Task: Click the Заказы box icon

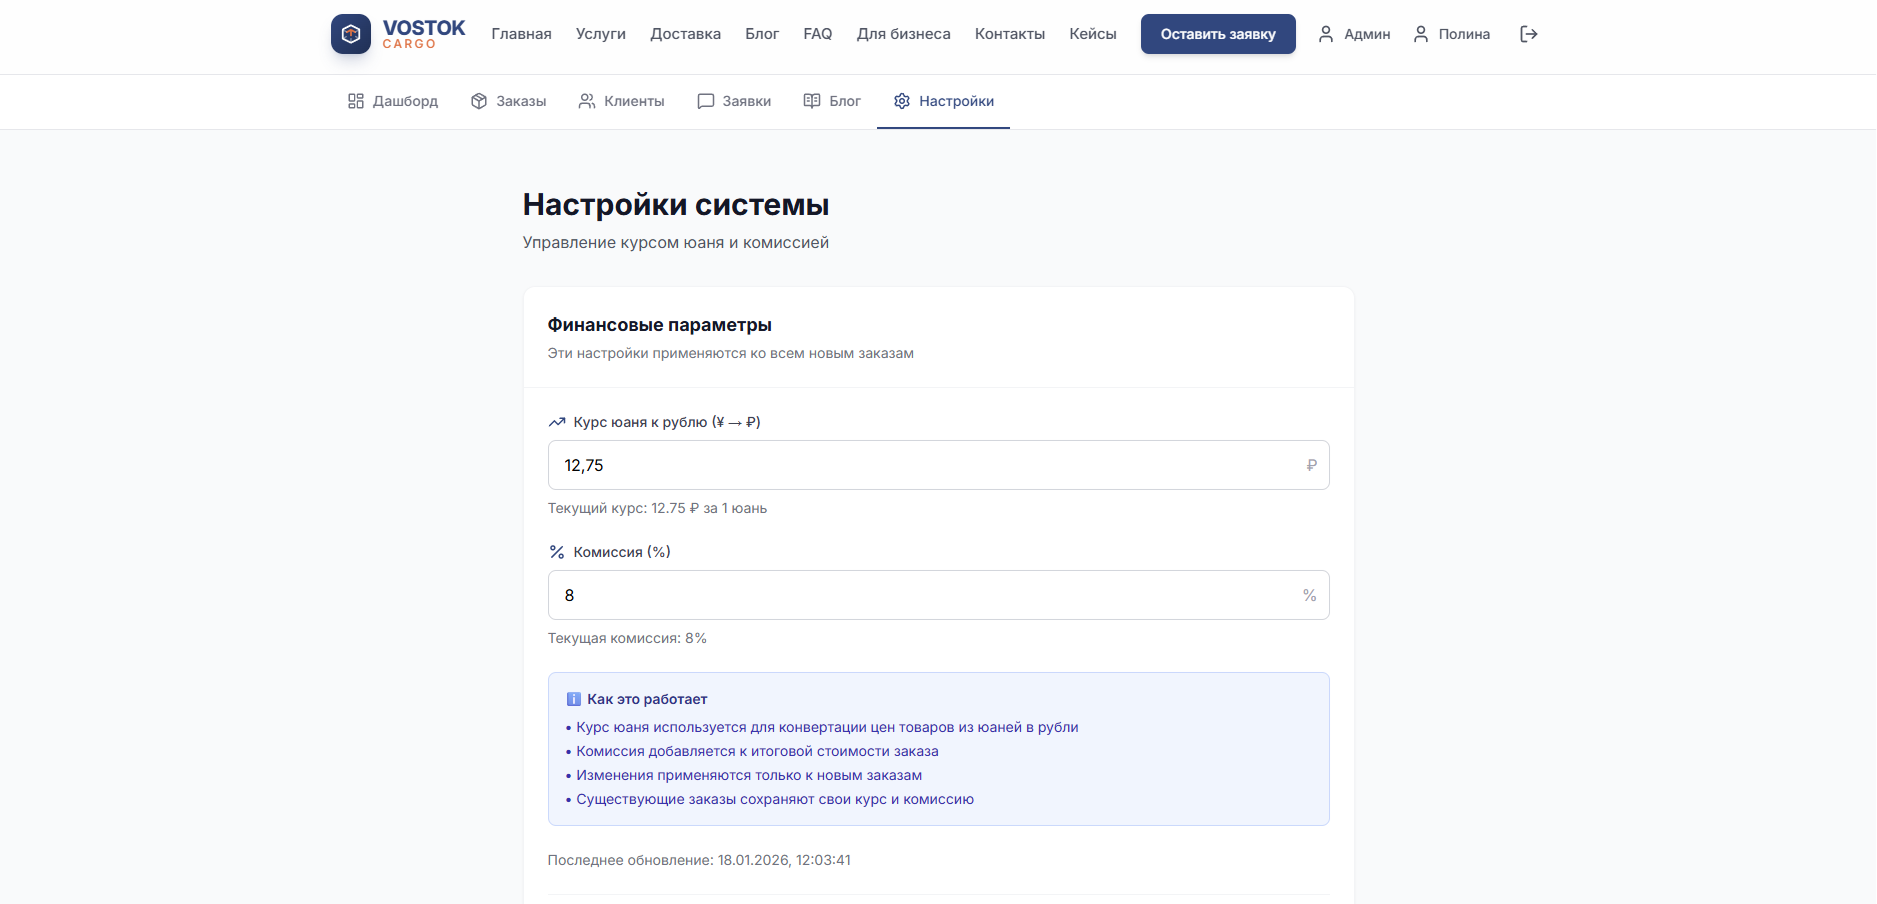Action: 479,101
